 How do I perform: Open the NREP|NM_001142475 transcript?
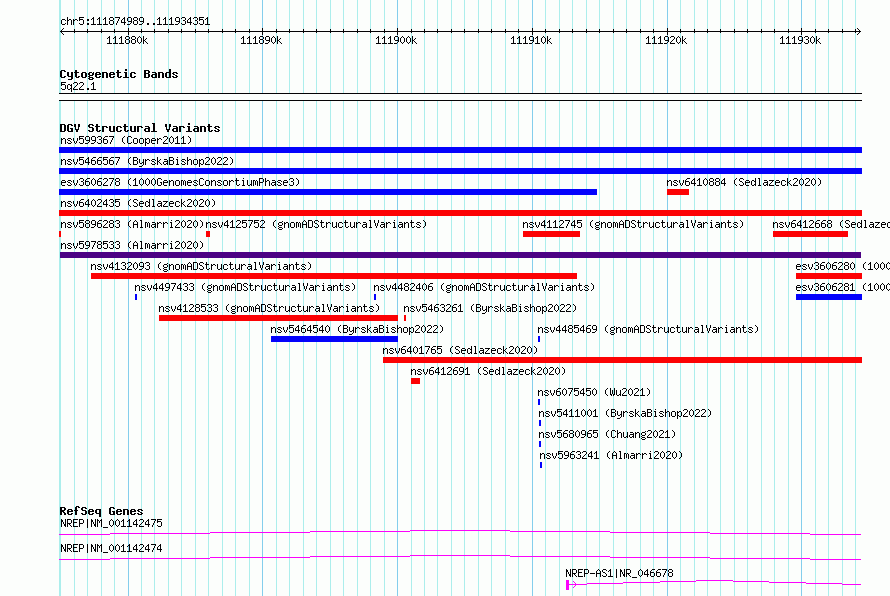coord(111,523)
